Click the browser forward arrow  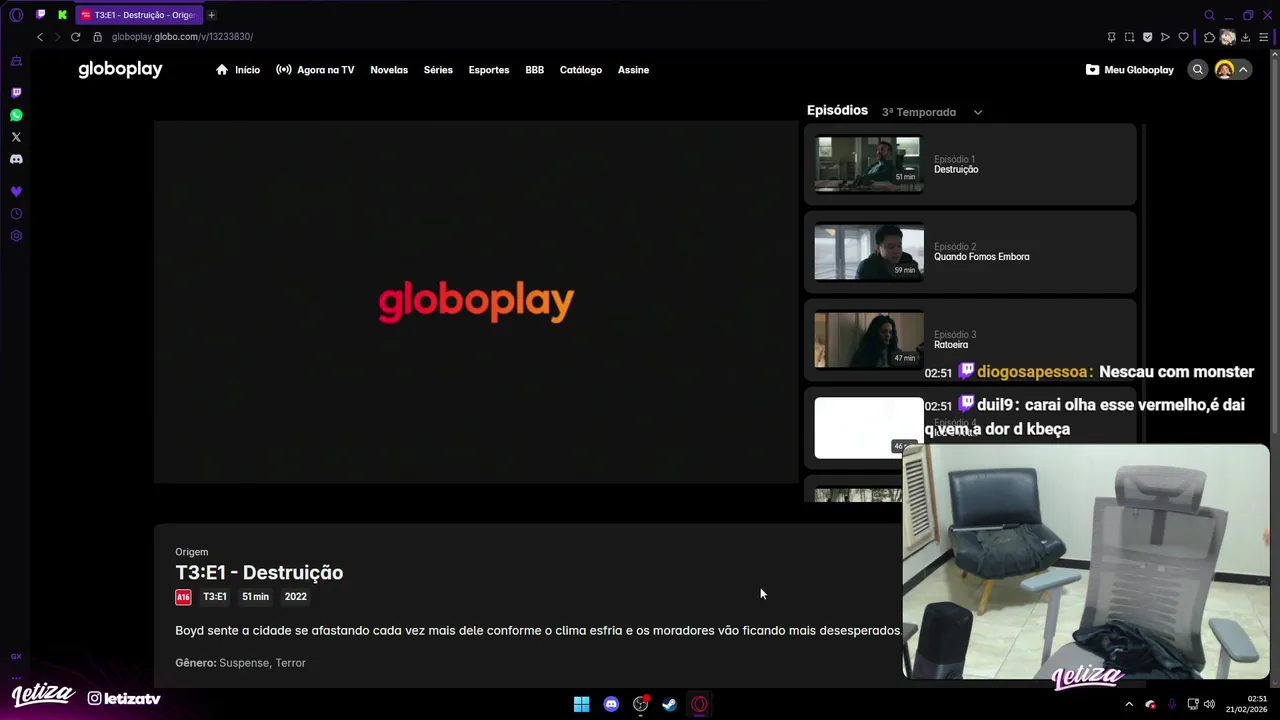pos(57,37)
